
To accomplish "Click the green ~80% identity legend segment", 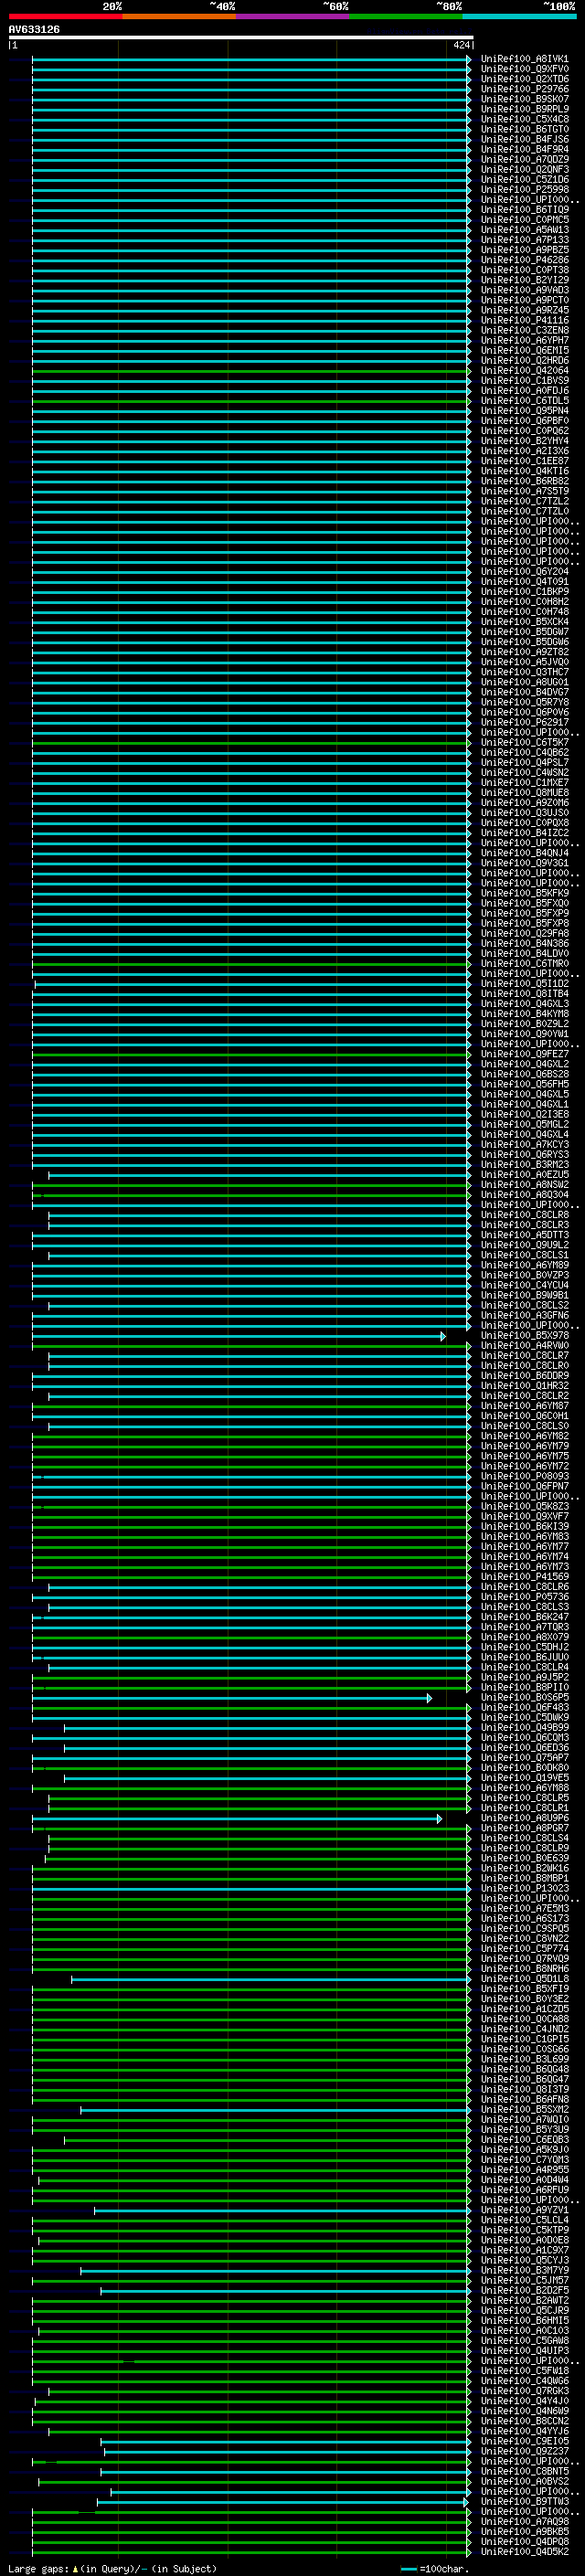I will click(406, 16).
